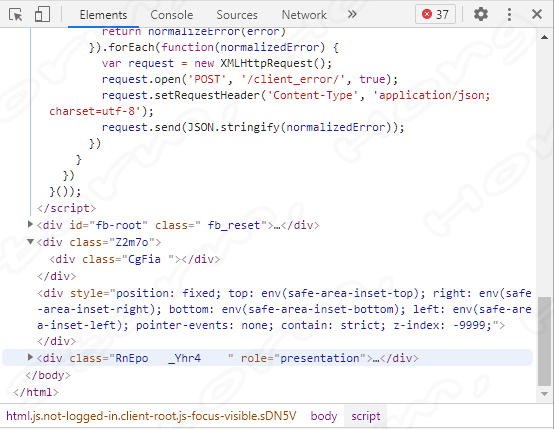Screen dimensions: 554x429
Task: Expand the RnEpo presentation div node
Action: pyautogui.click(x=30, y=357)
